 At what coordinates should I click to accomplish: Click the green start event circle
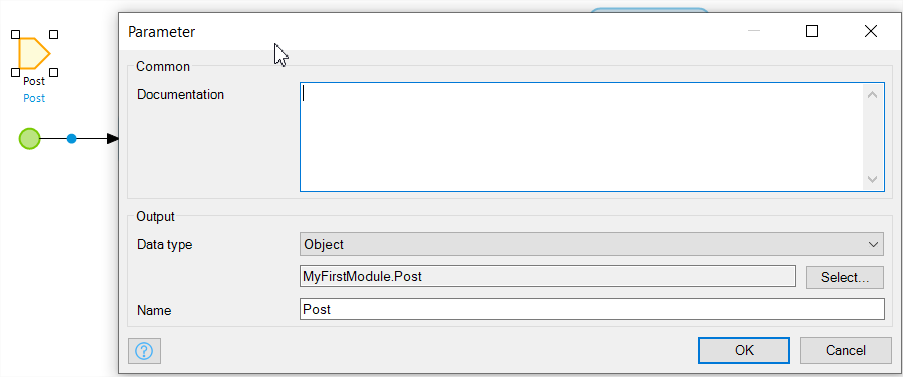coord(29,139)
